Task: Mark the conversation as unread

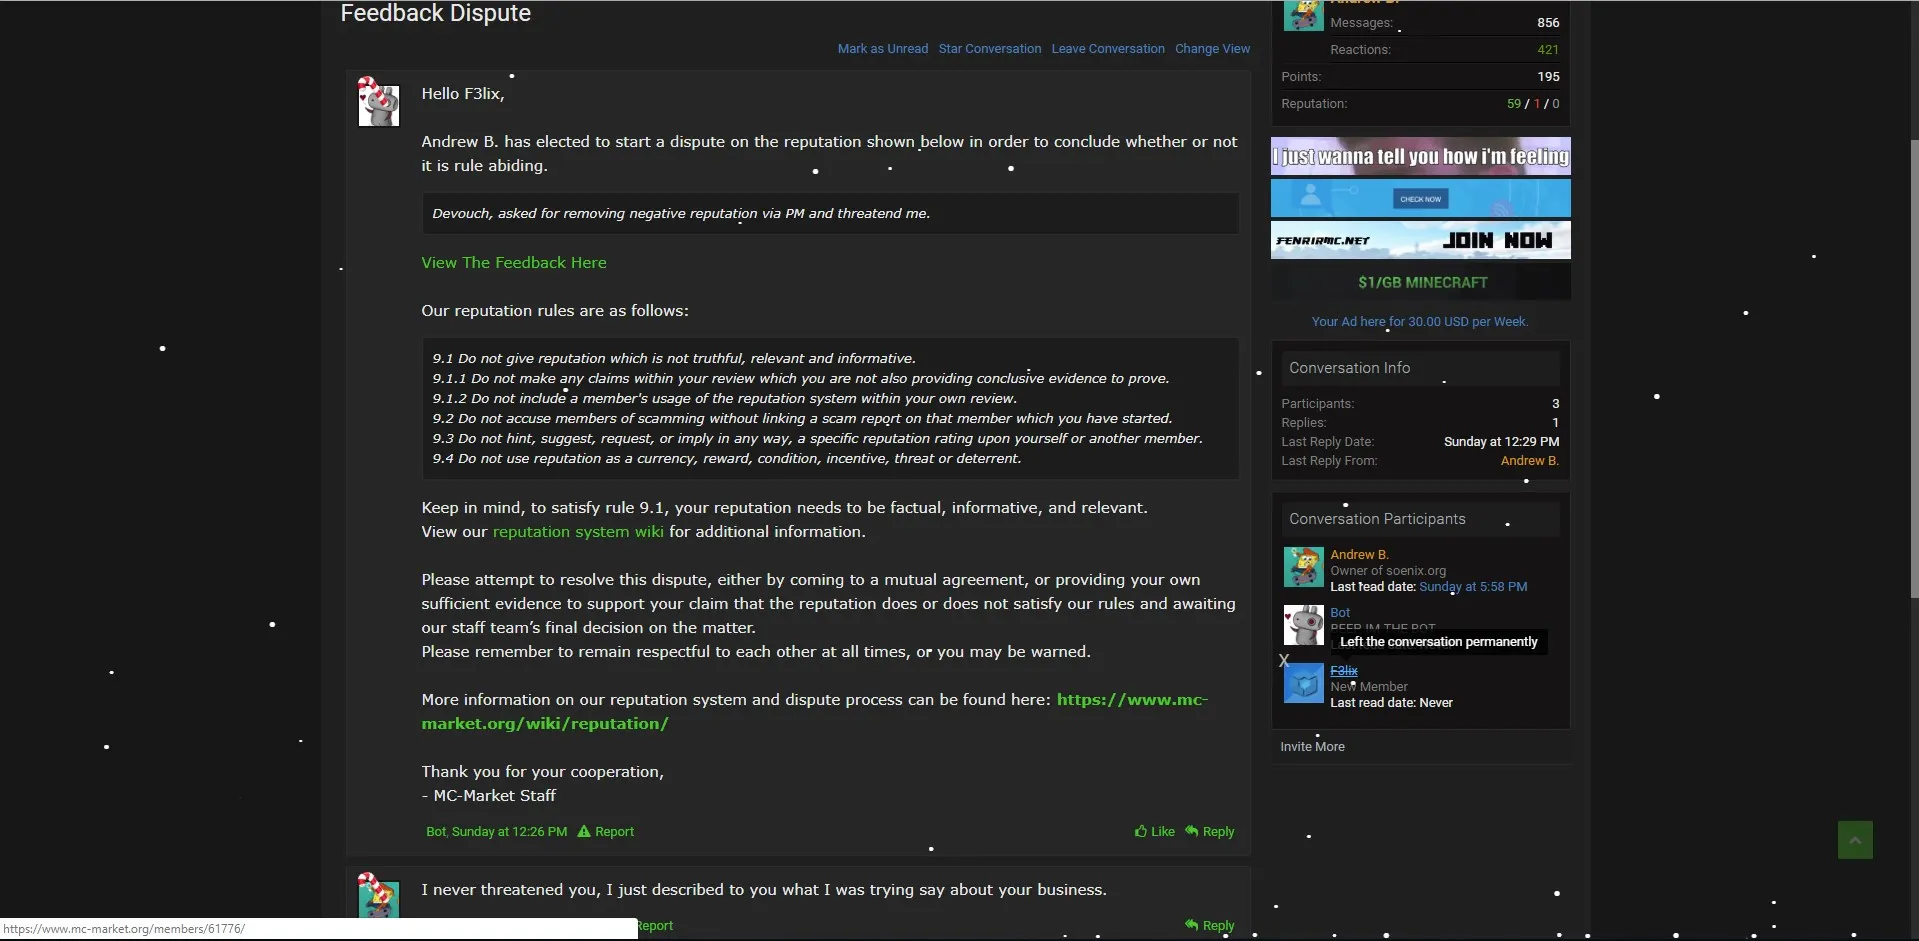Action: [x=882, y=49]
